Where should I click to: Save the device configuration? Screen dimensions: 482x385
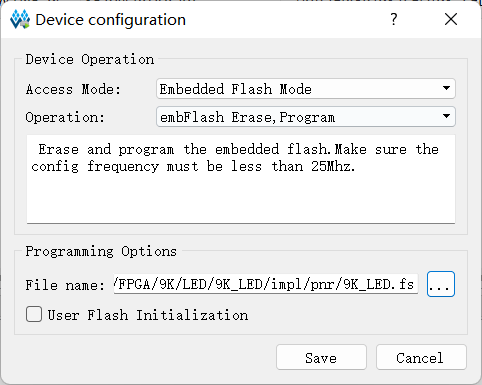[321, 357]
